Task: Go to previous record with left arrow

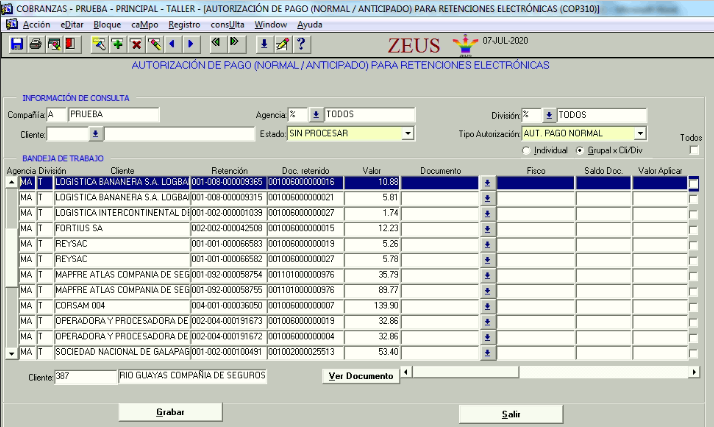Action: pyautogui.click(x=172, y=44)
